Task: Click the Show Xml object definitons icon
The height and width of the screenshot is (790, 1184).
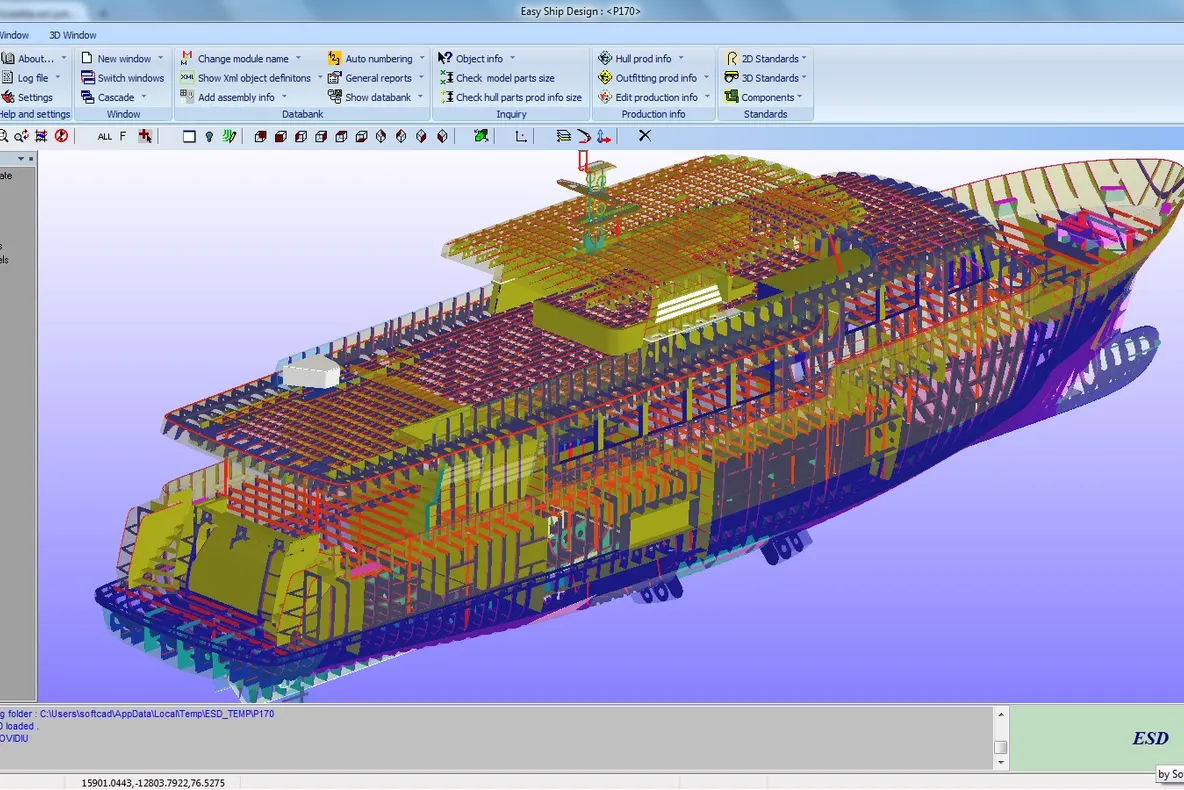Action: click(187, 78)
